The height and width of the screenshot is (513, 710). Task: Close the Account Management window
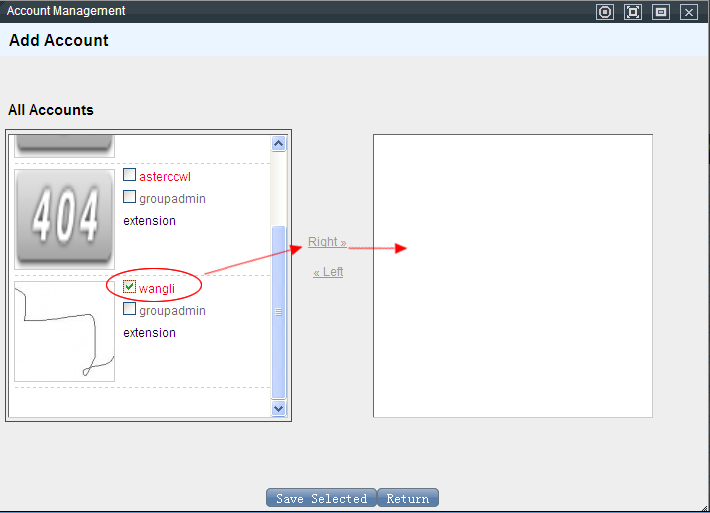point(688,12)
